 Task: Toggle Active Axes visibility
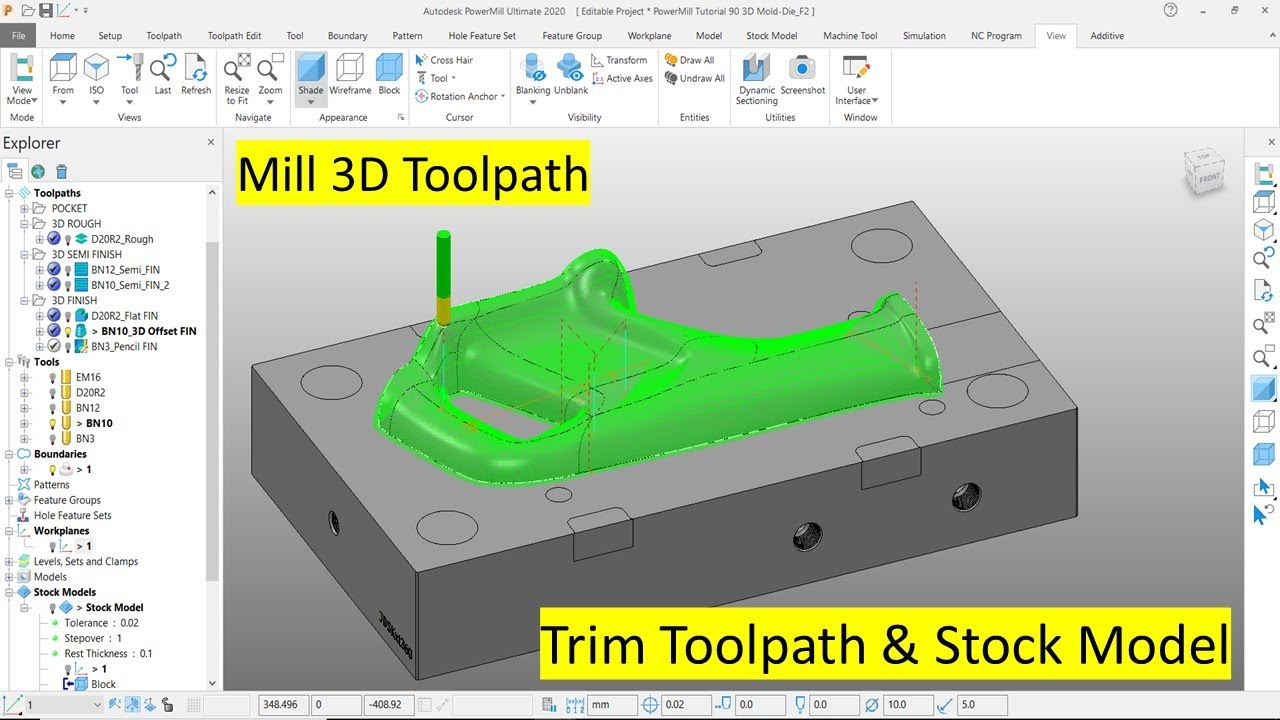pos(622,78)
